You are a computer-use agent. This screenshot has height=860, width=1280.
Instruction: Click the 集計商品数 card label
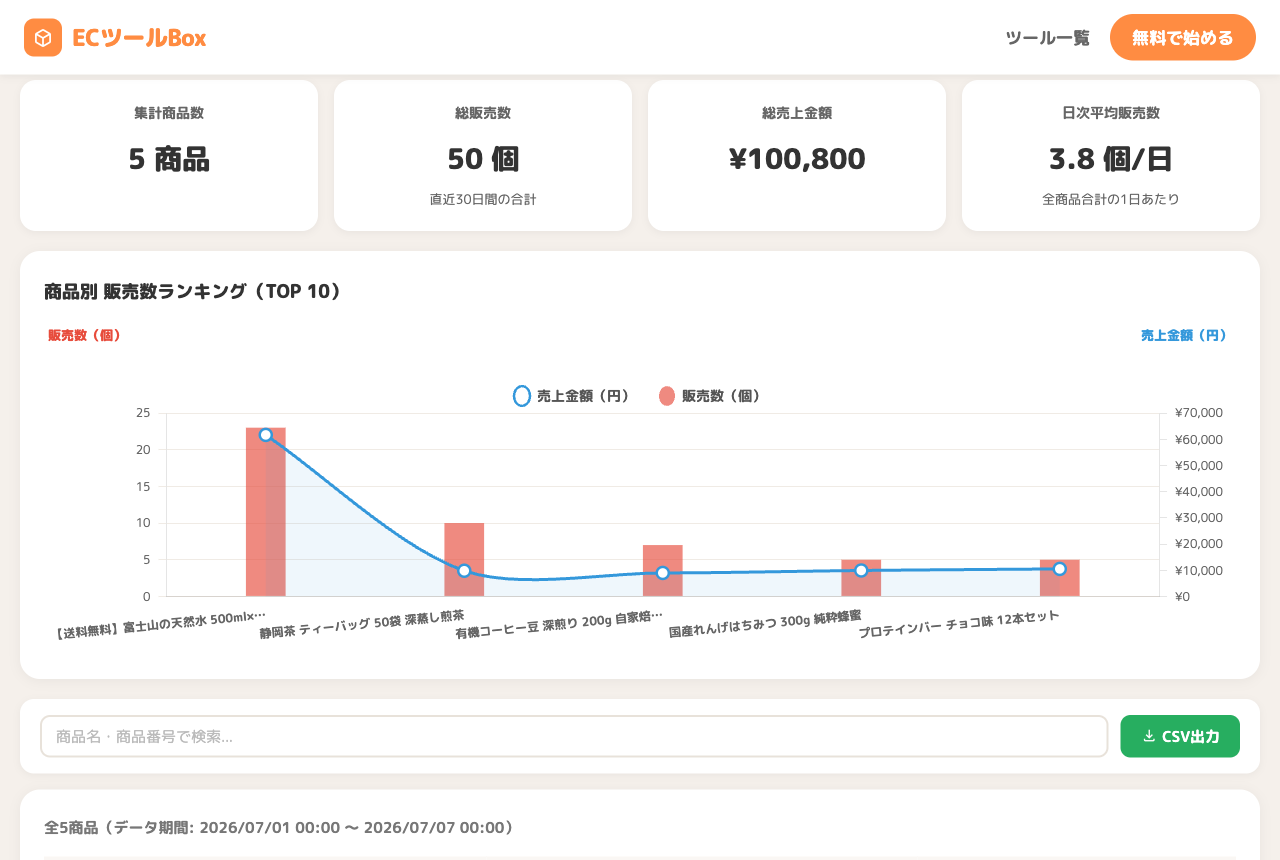click(169, 113)
